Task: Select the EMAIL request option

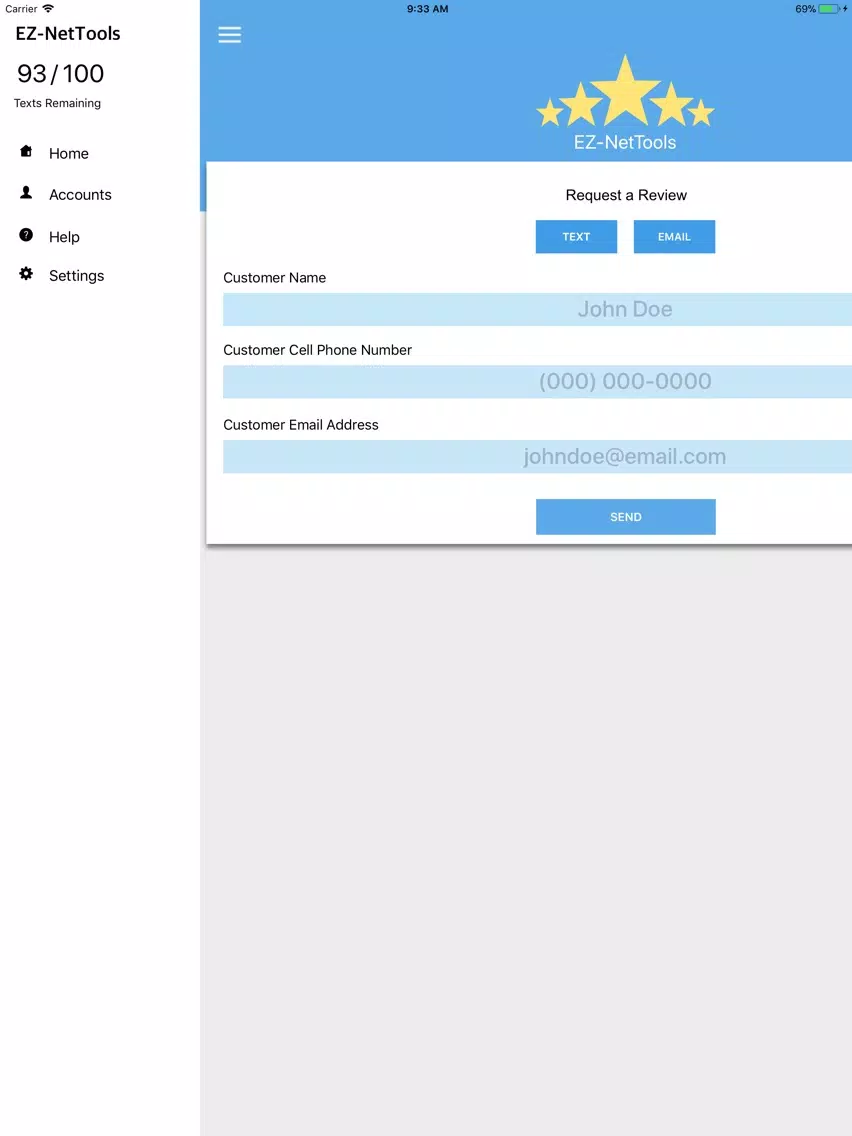Action: pos(674,237)
